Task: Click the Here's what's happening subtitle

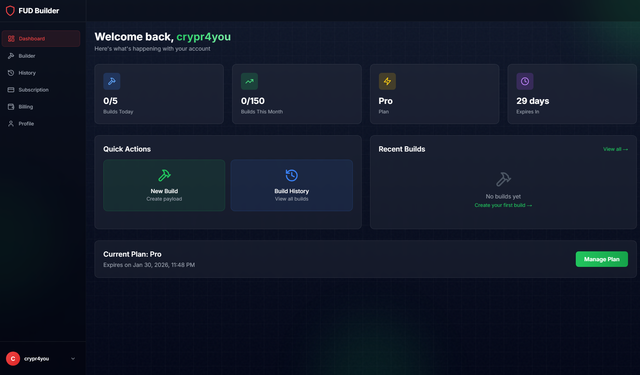Action: click(x=152, y=49)
